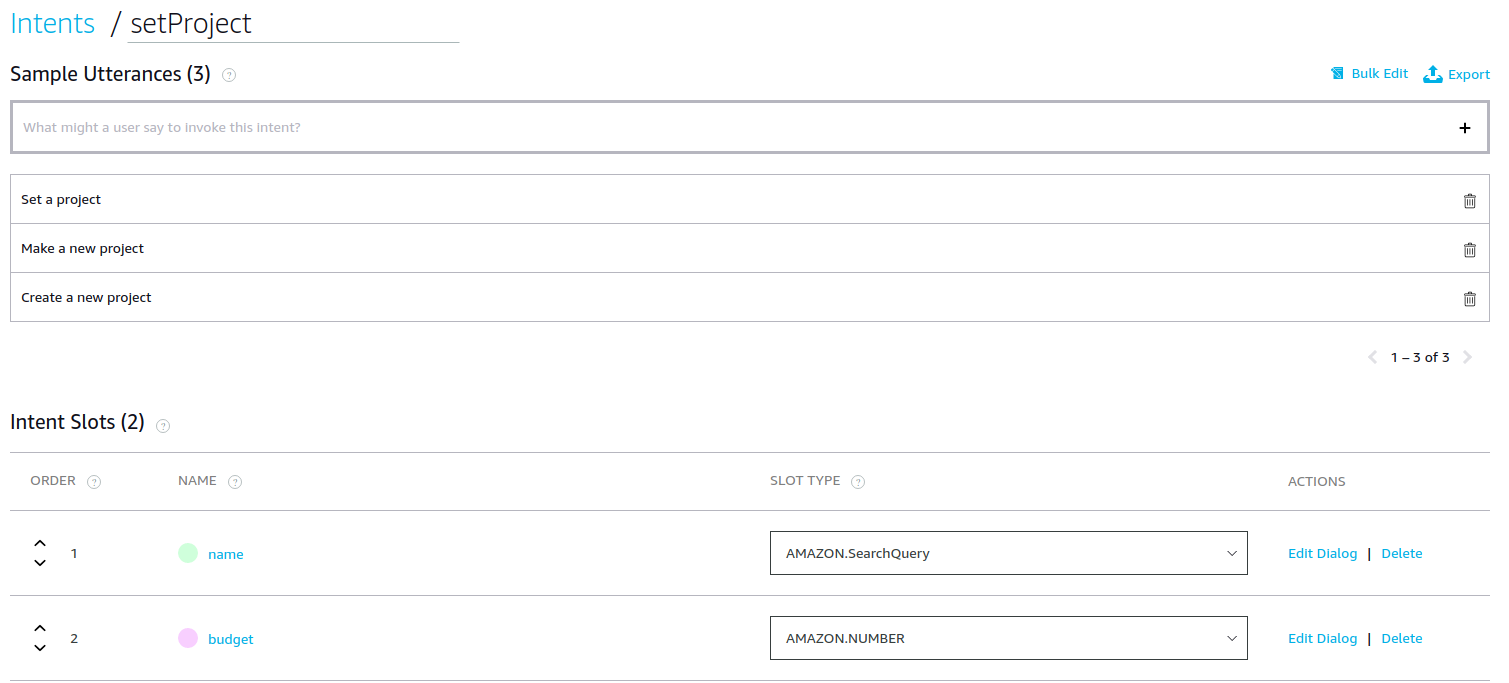This screenshot has height=683, width=1509.
Task: Export the sample utterances
Action: pyautogui.click(x=1456, y=74)
